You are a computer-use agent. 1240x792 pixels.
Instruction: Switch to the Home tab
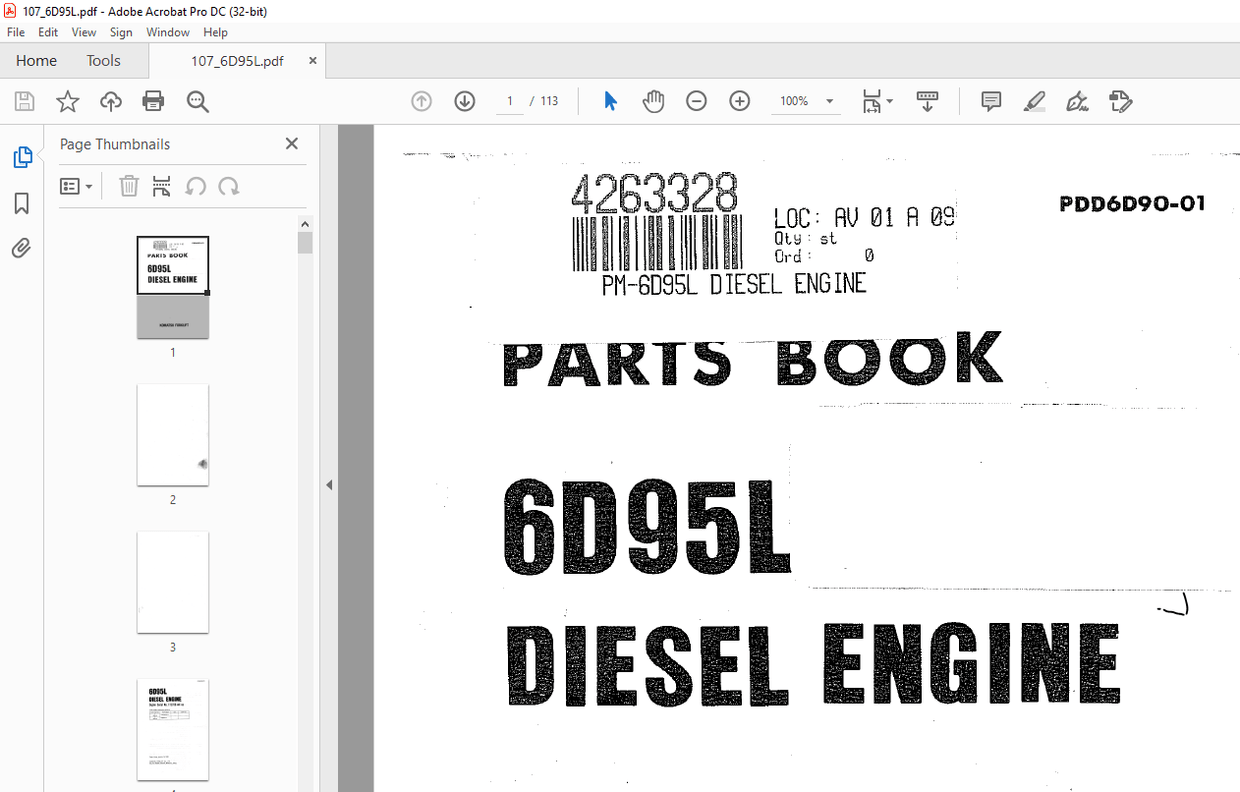[x=36, y=60]
